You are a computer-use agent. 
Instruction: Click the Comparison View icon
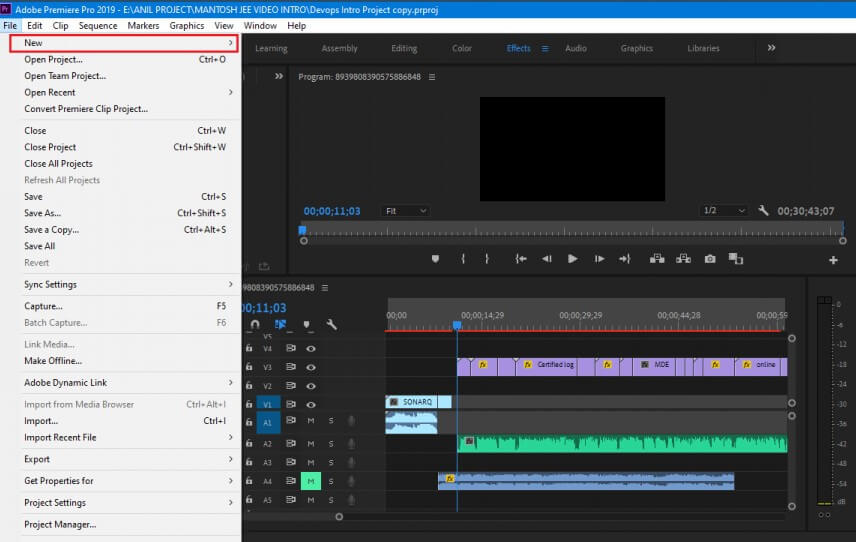click(x=736, y=259)
